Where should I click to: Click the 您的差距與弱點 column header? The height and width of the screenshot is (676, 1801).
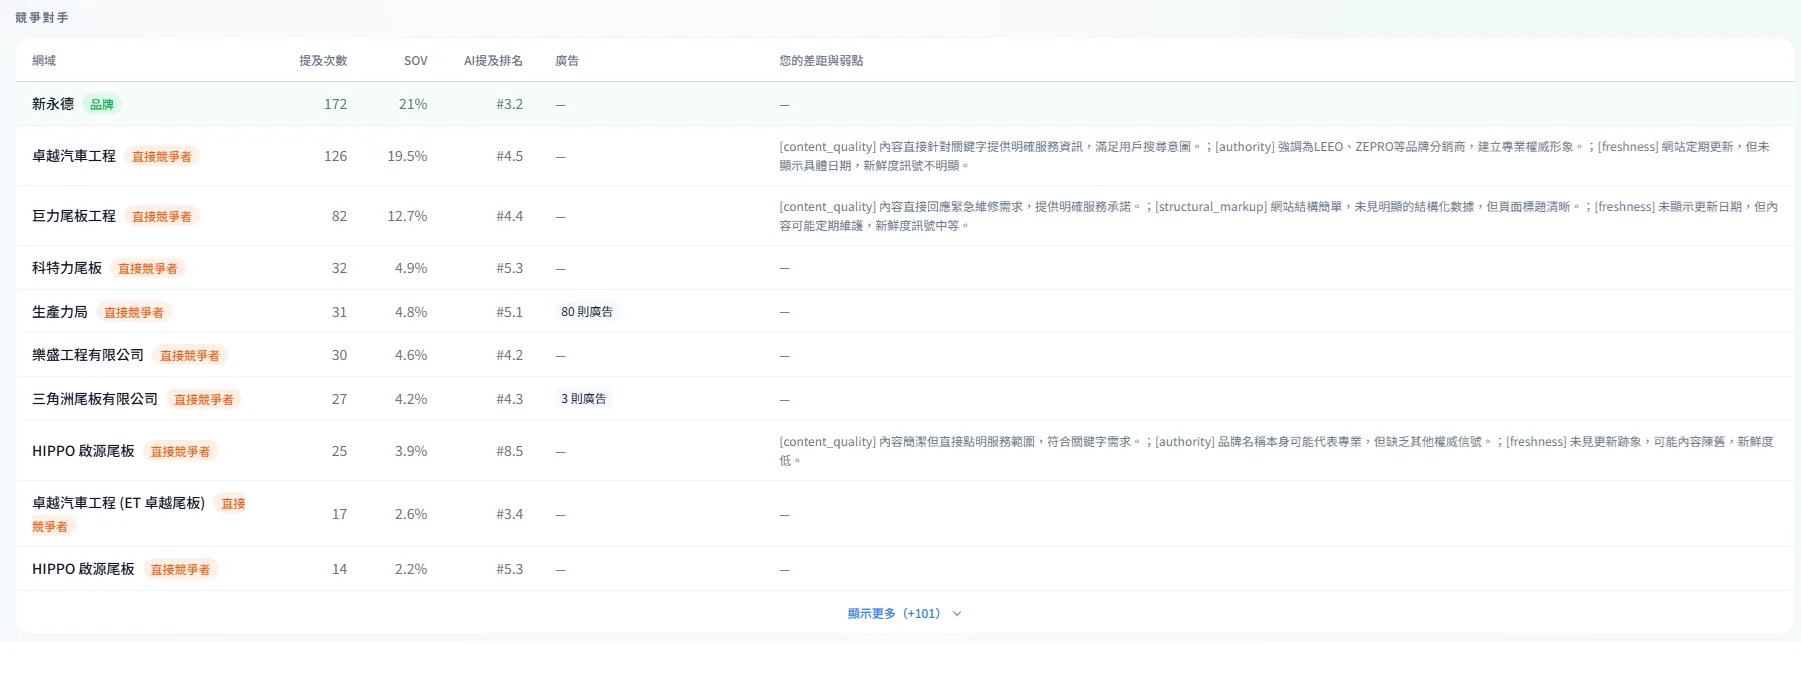pyautogui.click(x=821, y=61)
